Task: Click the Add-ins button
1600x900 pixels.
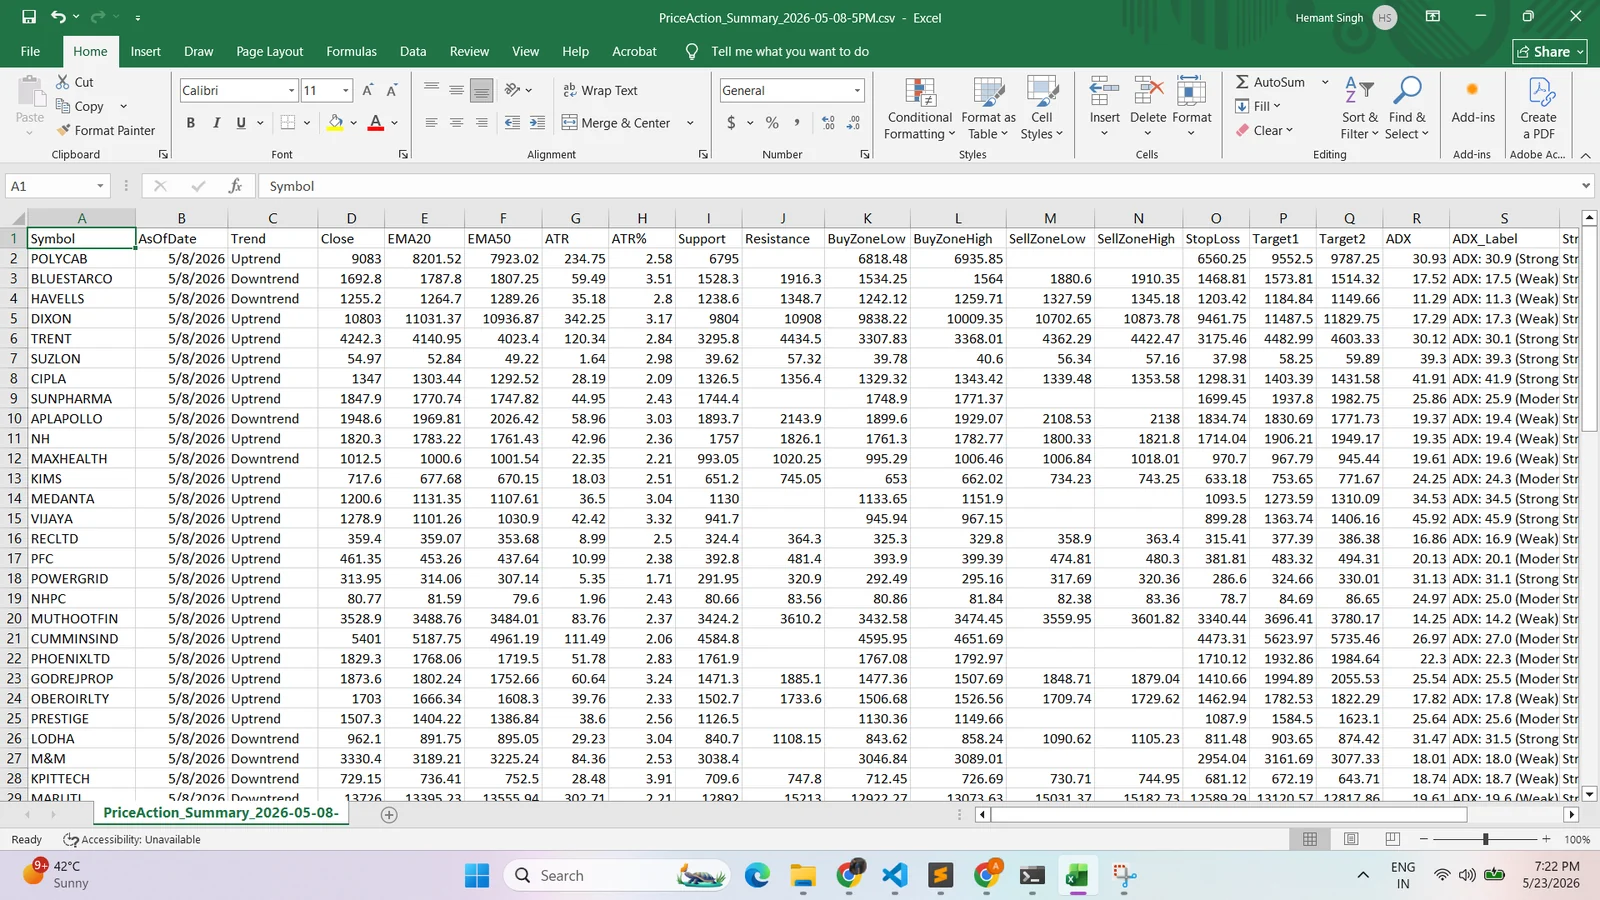Action: 1473,103
